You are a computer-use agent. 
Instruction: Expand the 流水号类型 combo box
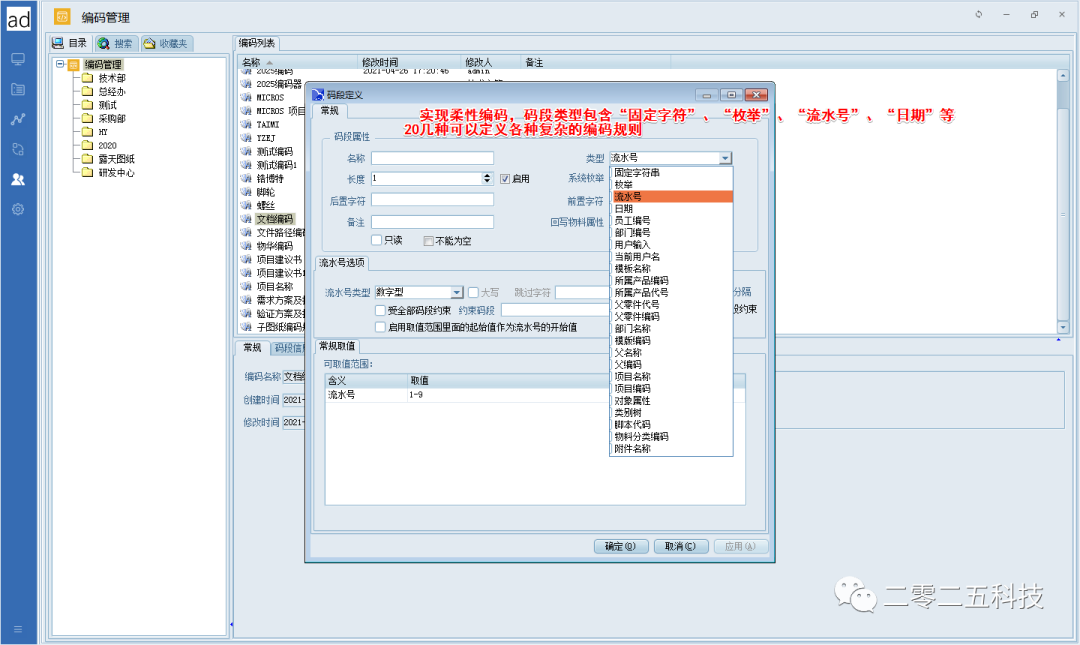(x=457, y=293)
